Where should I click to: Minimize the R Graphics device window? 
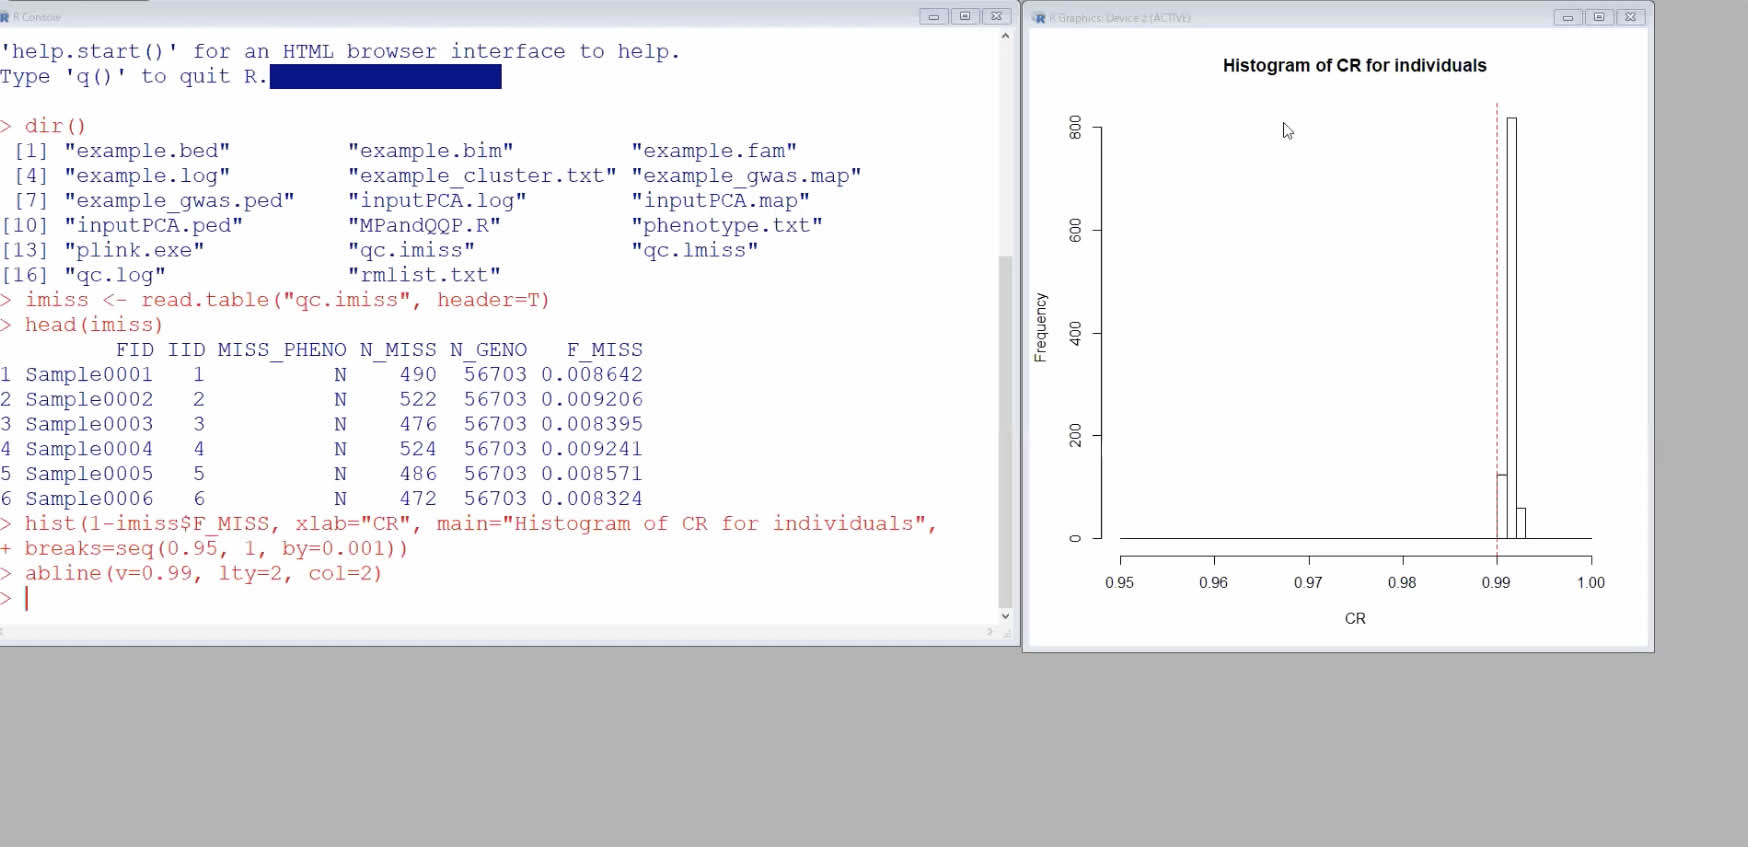(1567, 18)
